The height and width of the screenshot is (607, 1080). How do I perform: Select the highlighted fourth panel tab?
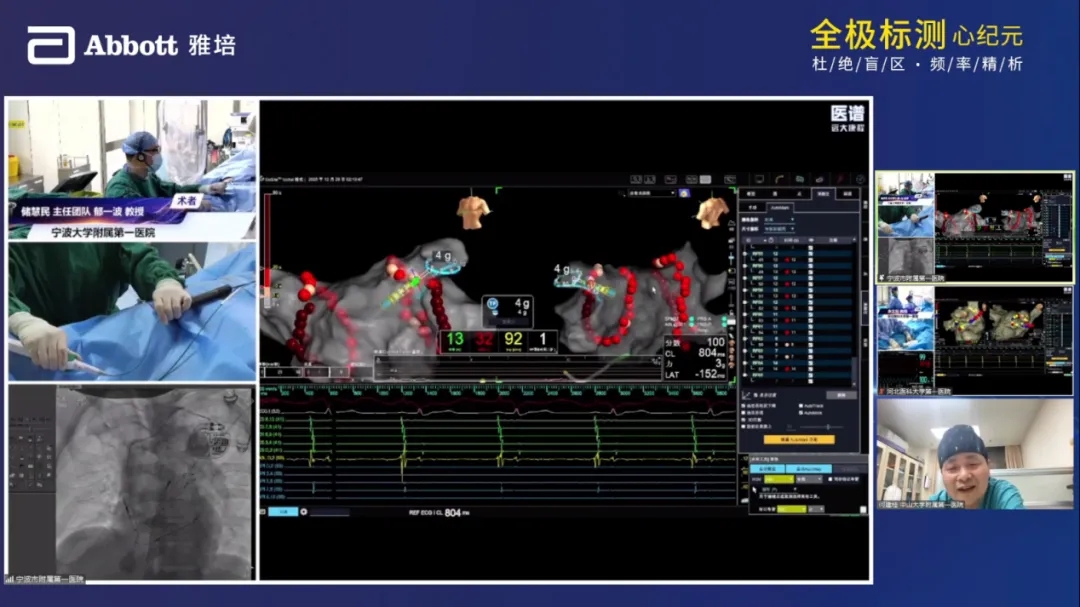tap(823, 194)
